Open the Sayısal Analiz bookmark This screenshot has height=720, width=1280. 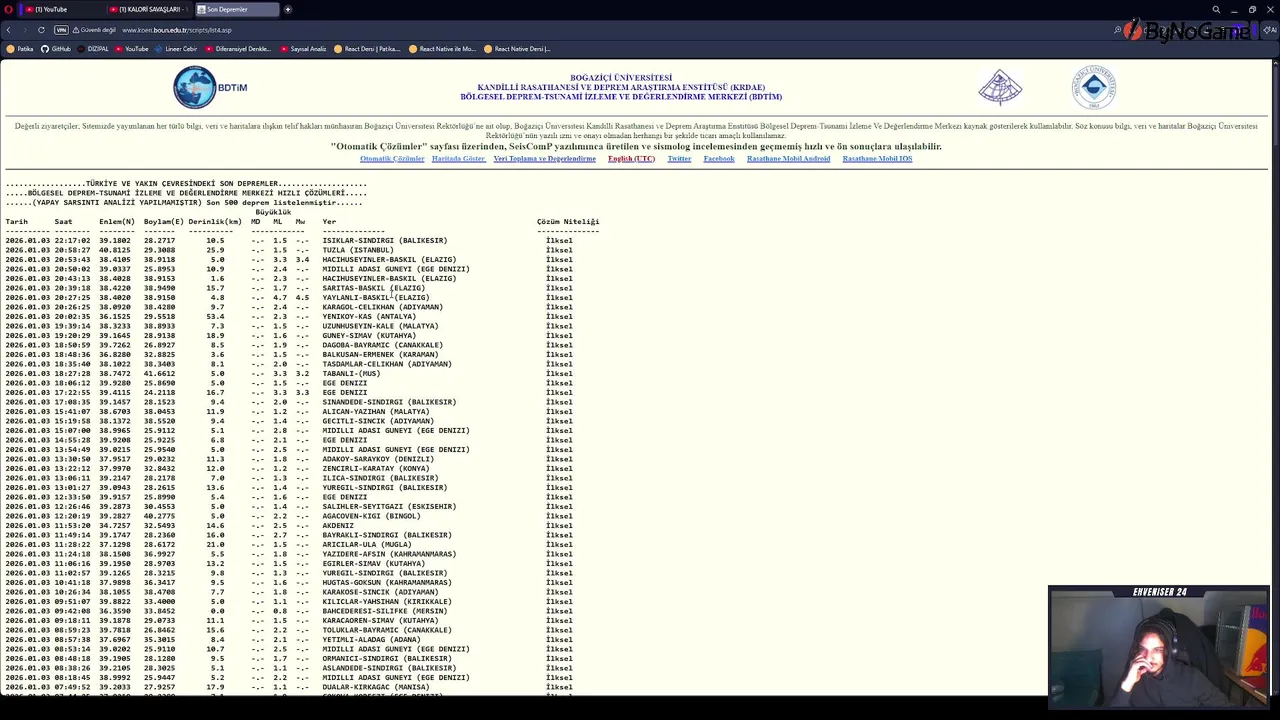(x=303, y=48)
